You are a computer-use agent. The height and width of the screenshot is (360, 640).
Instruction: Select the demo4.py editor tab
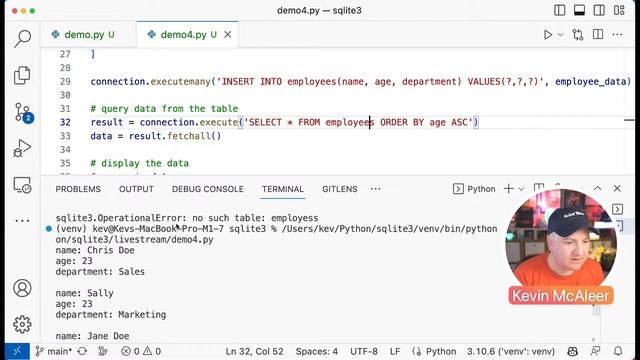(183, 35)
